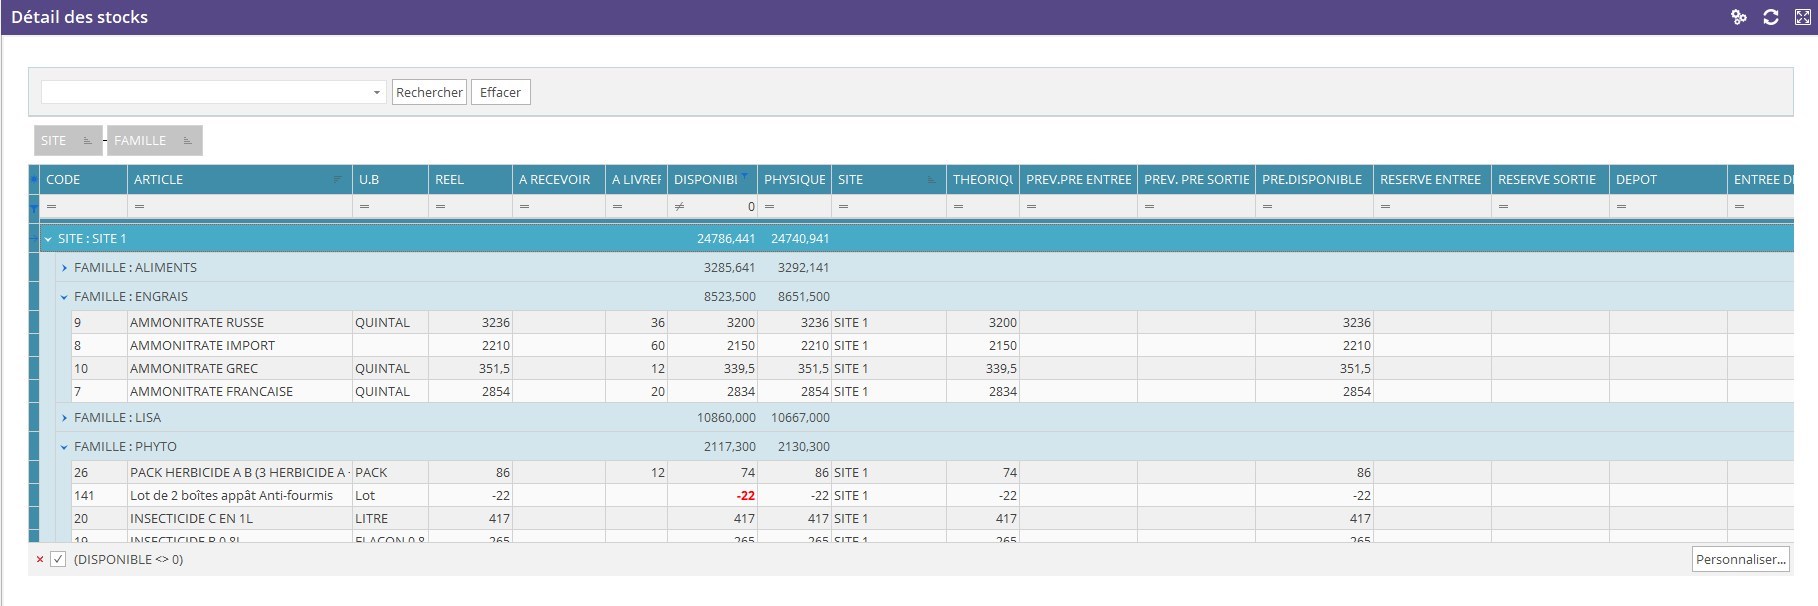
Task: Open the settings gears icon
Action: [x=1739, y=17]
